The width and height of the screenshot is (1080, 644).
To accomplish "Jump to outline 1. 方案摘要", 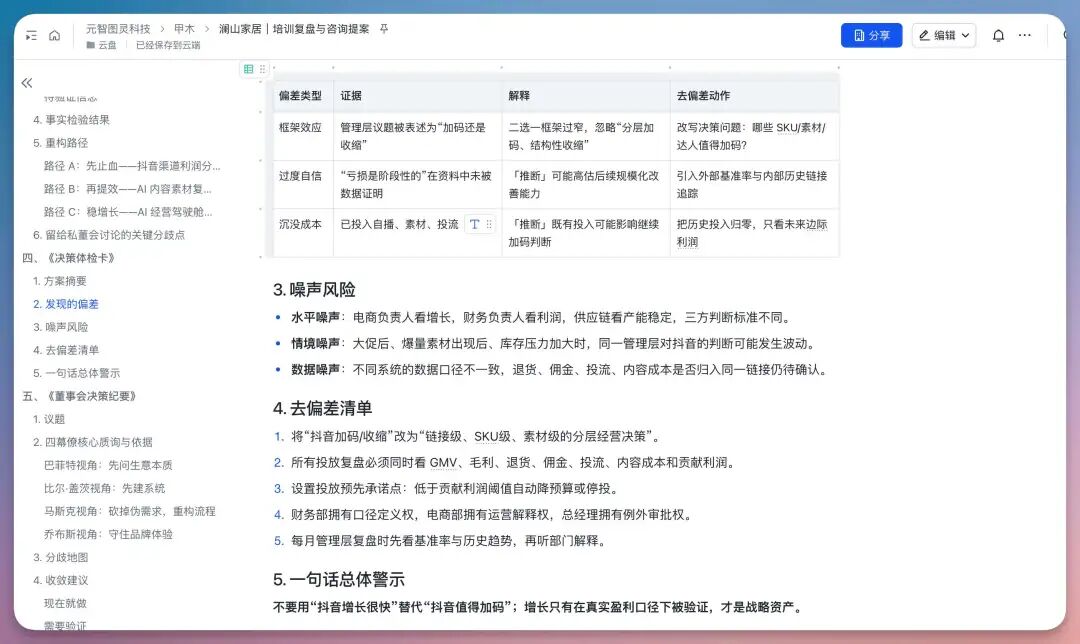I will tap(59, 281).
